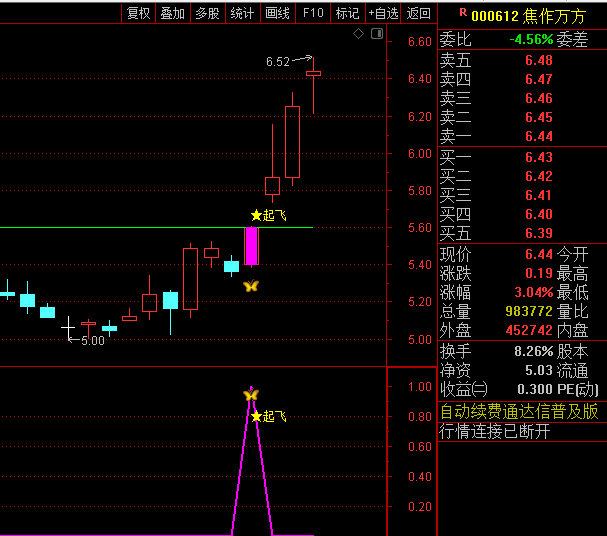Click the 外盘 value 452742
The width and height of the screenshot is (607, 536).
[x=529, y=330]
